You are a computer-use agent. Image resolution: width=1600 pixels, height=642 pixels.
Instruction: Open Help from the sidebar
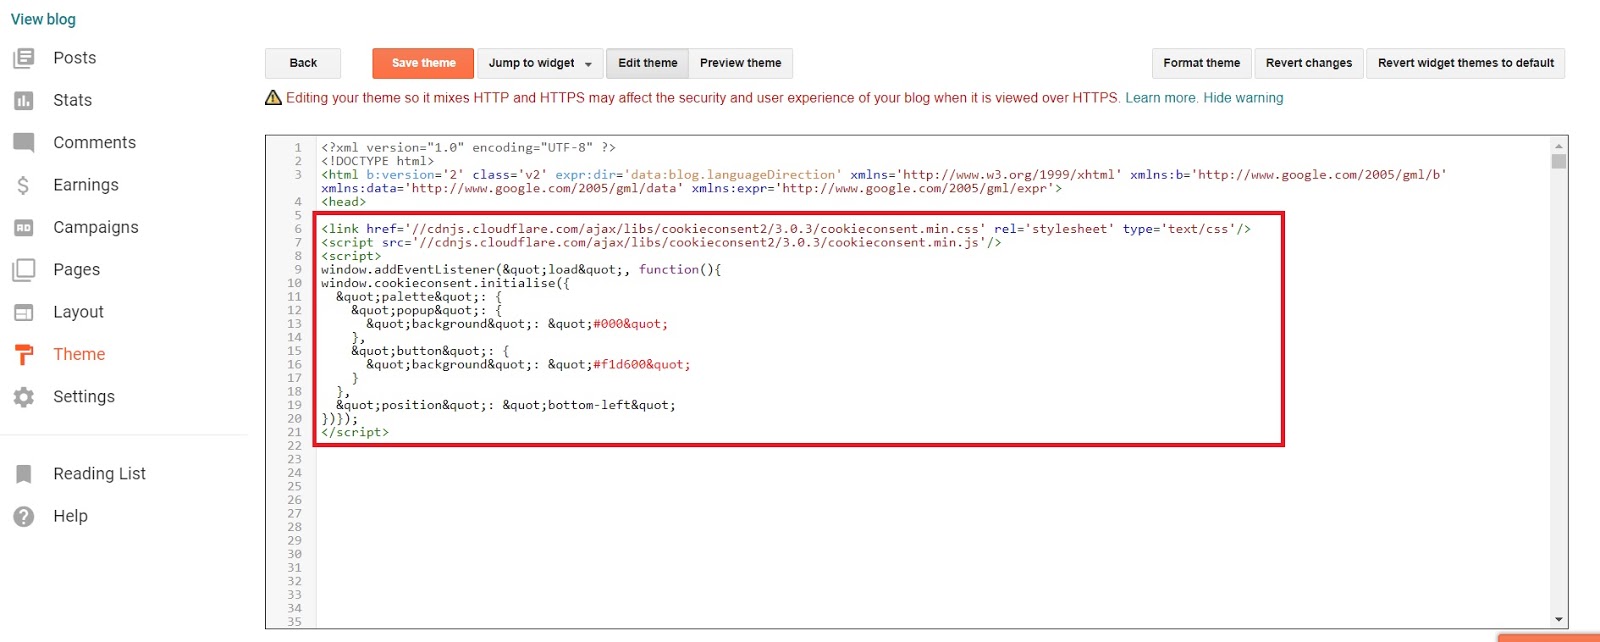[x=70, y=516]
